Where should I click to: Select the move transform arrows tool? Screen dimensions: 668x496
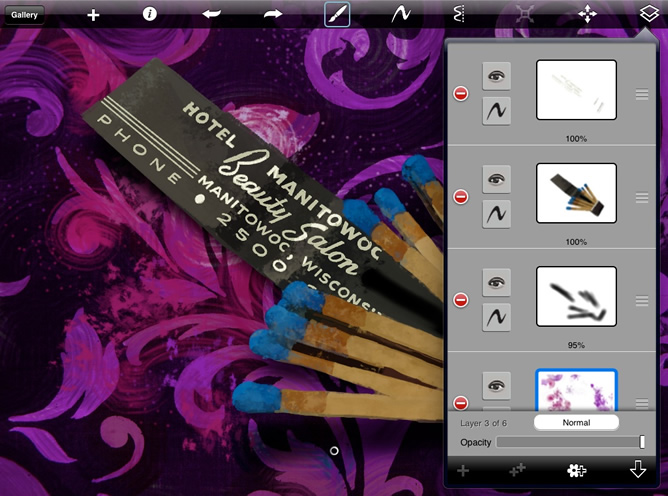(587, 14)
